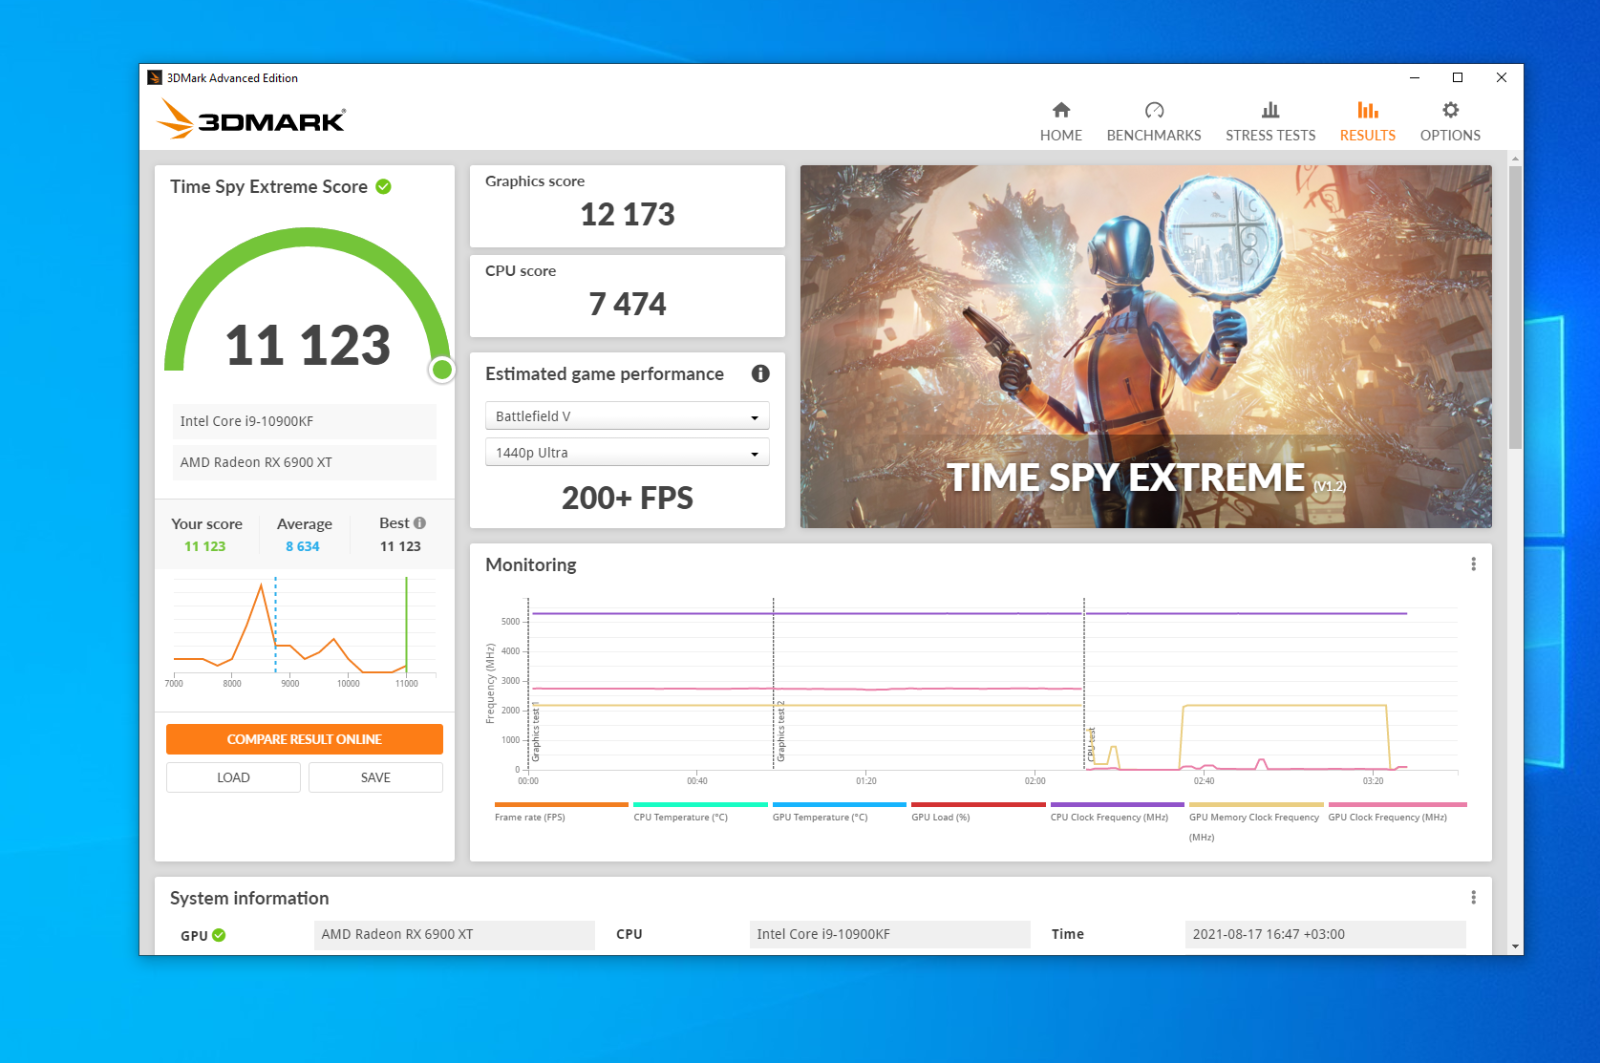Click the scrollbar down arrow
This screenshot has width=1600, height=1063.
pos(1515,946)
